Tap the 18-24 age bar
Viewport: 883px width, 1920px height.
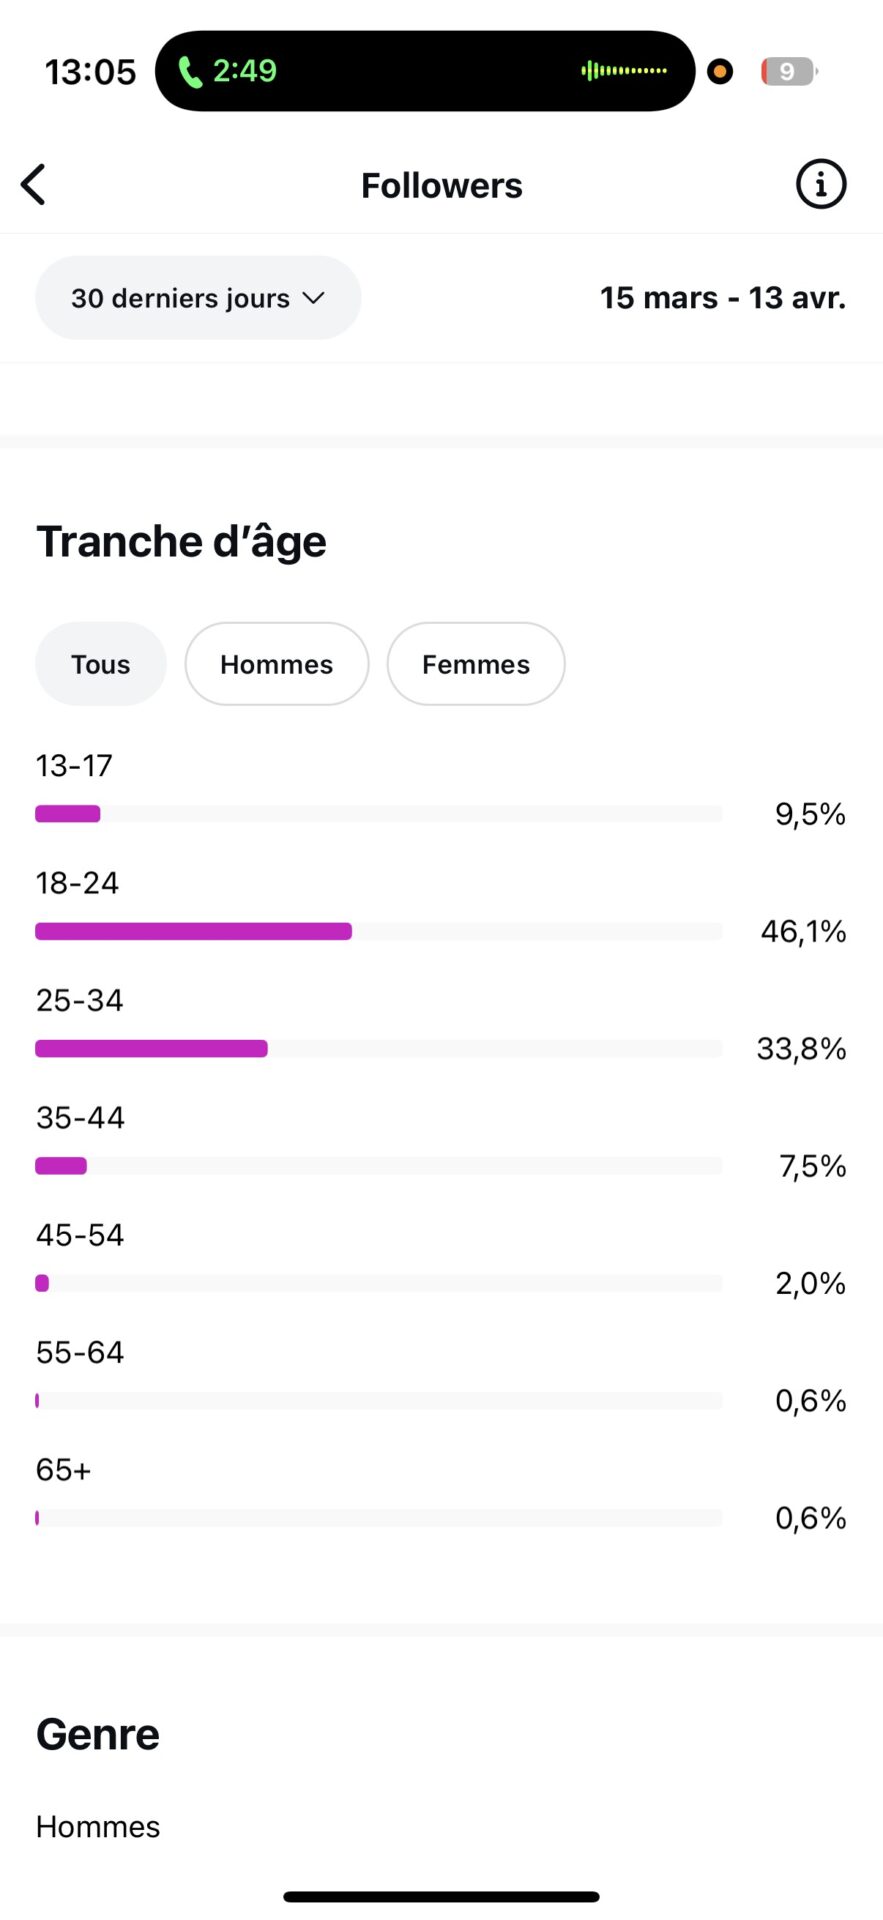[x=193, y=931]
